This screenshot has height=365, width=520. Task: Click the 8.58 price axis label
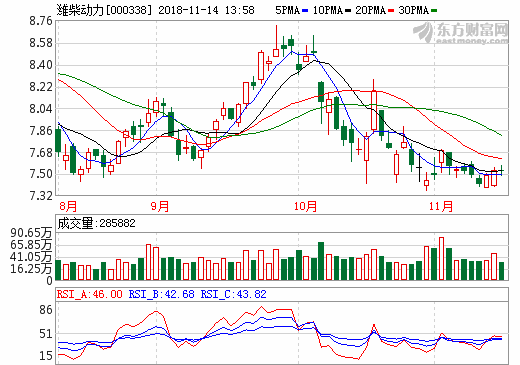(x=41, y=43)
